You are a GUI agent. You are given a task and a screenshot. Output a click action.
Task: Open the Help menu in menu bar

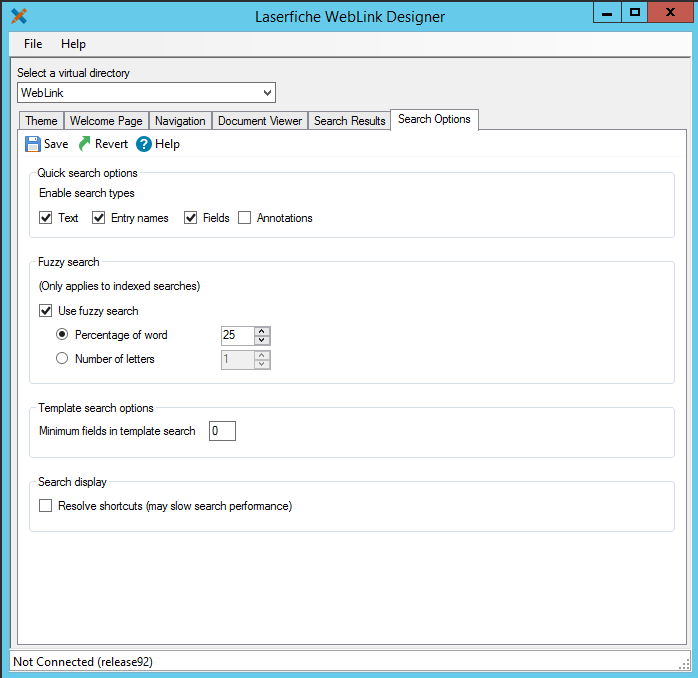(x=73, y=44)
